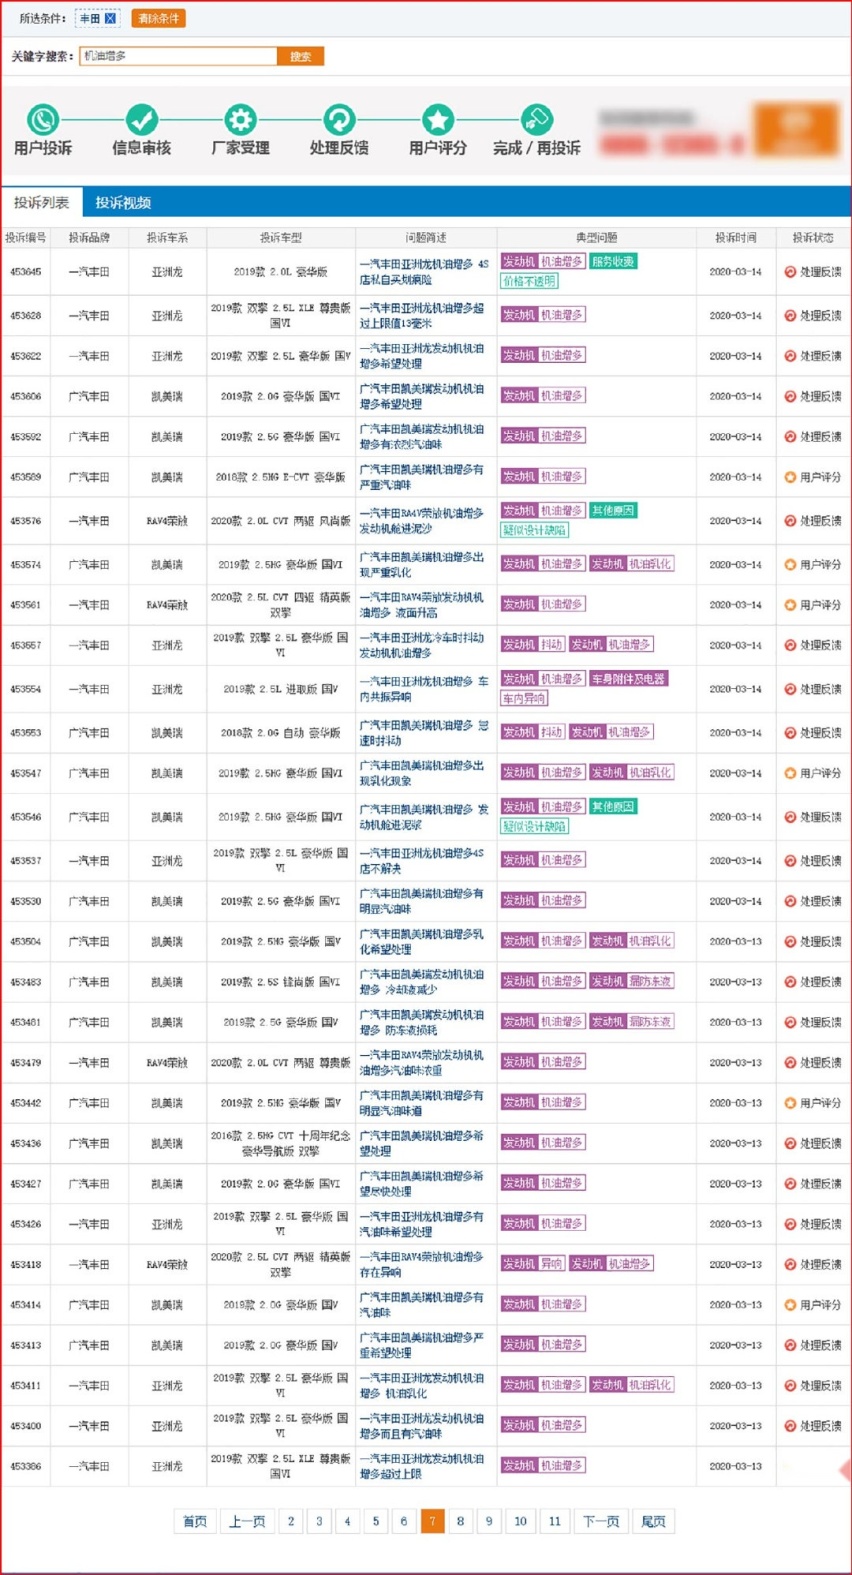Open complaint 453554 problem description link
This screenshot has width=852, height=1575.
tap(424, 689)
